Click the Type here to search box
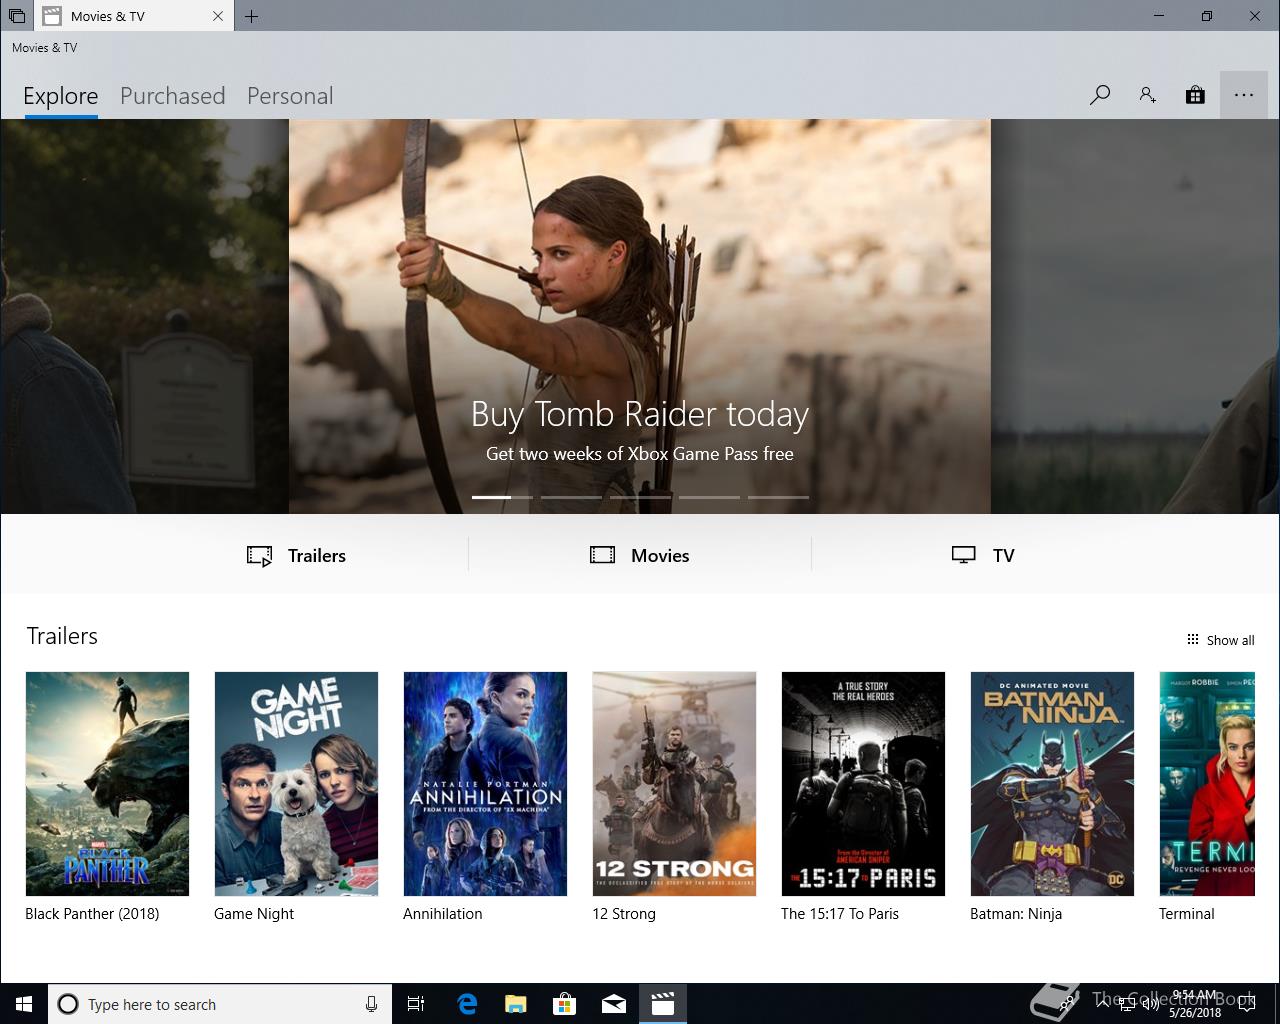The width and height of the screenshot is (1280, 1024). point(218,1004)
